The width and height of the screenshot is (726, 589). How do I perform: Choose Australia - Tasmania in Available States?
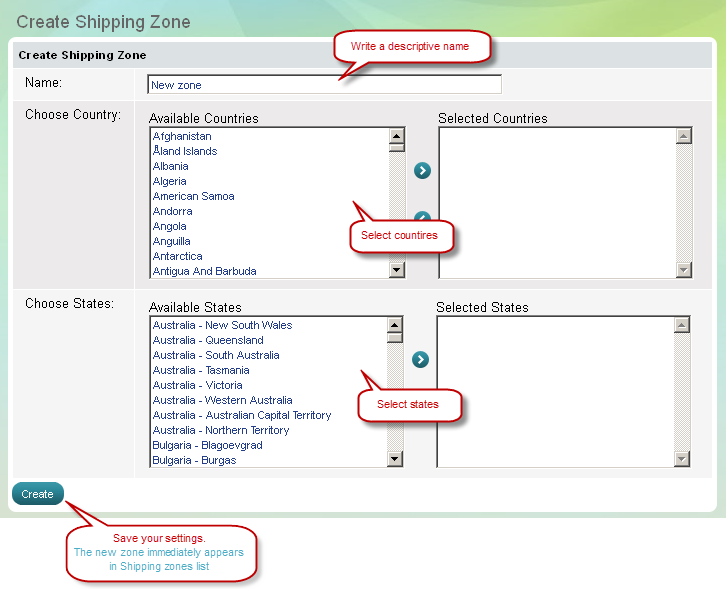pyautogui.click(x=201, y=370)
